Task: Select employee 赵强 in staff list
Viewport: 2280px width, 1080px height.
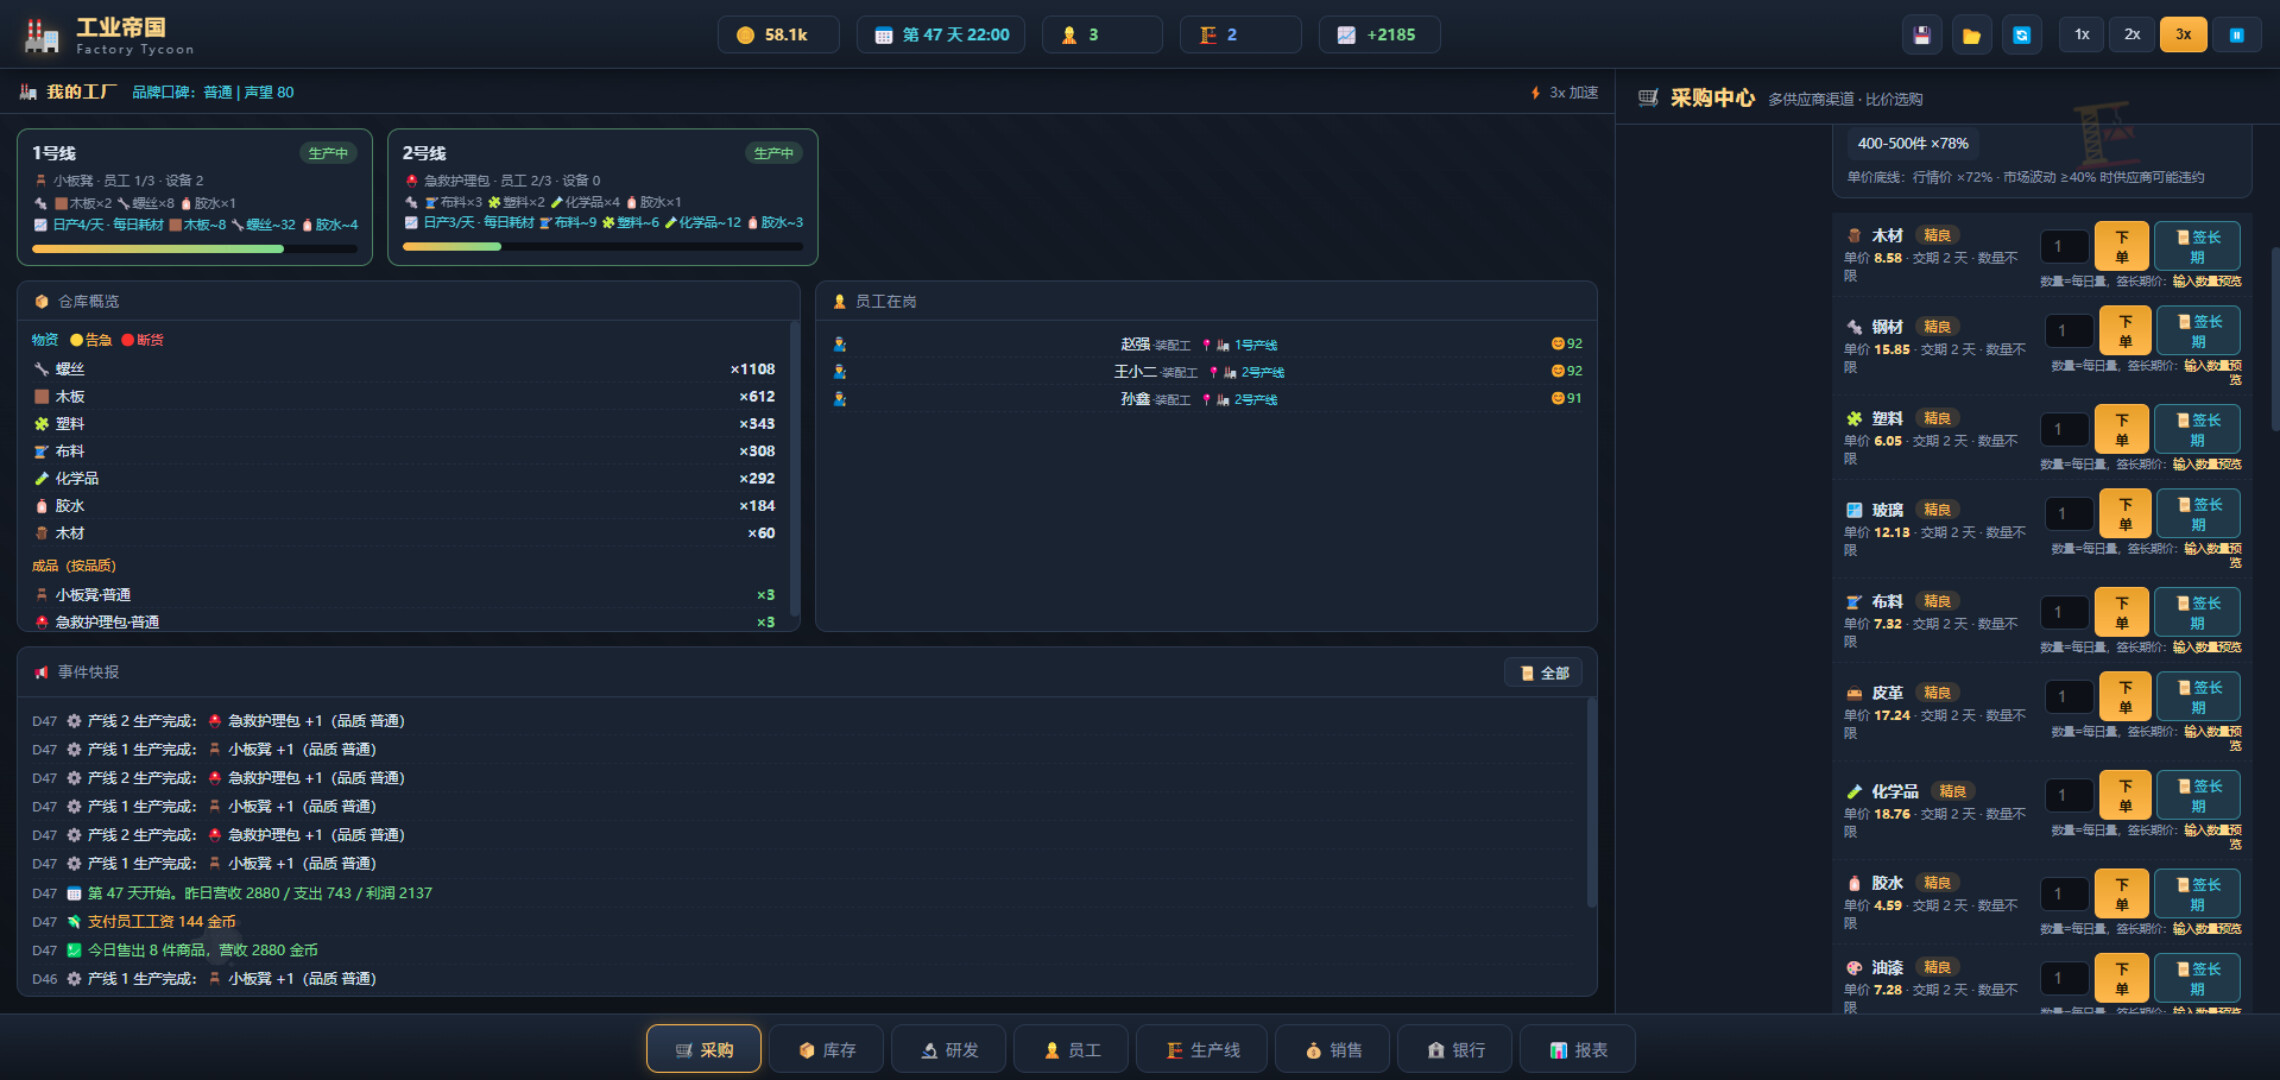Action: click(1206, 344)
